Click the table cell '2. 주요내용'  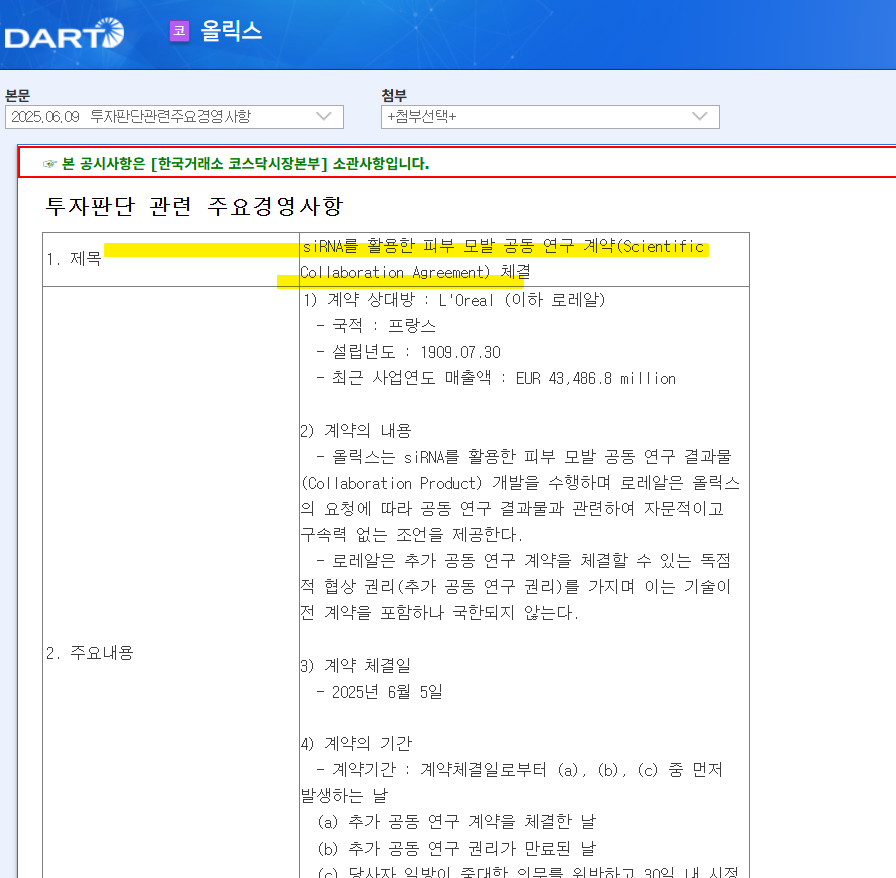[171, 653]
